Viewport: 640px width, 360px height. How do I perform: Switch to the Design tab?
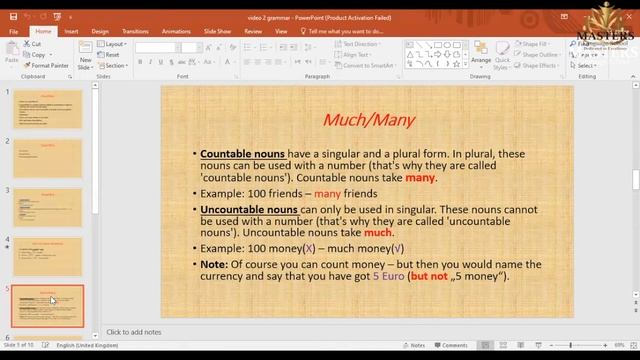tap(100, 31)
